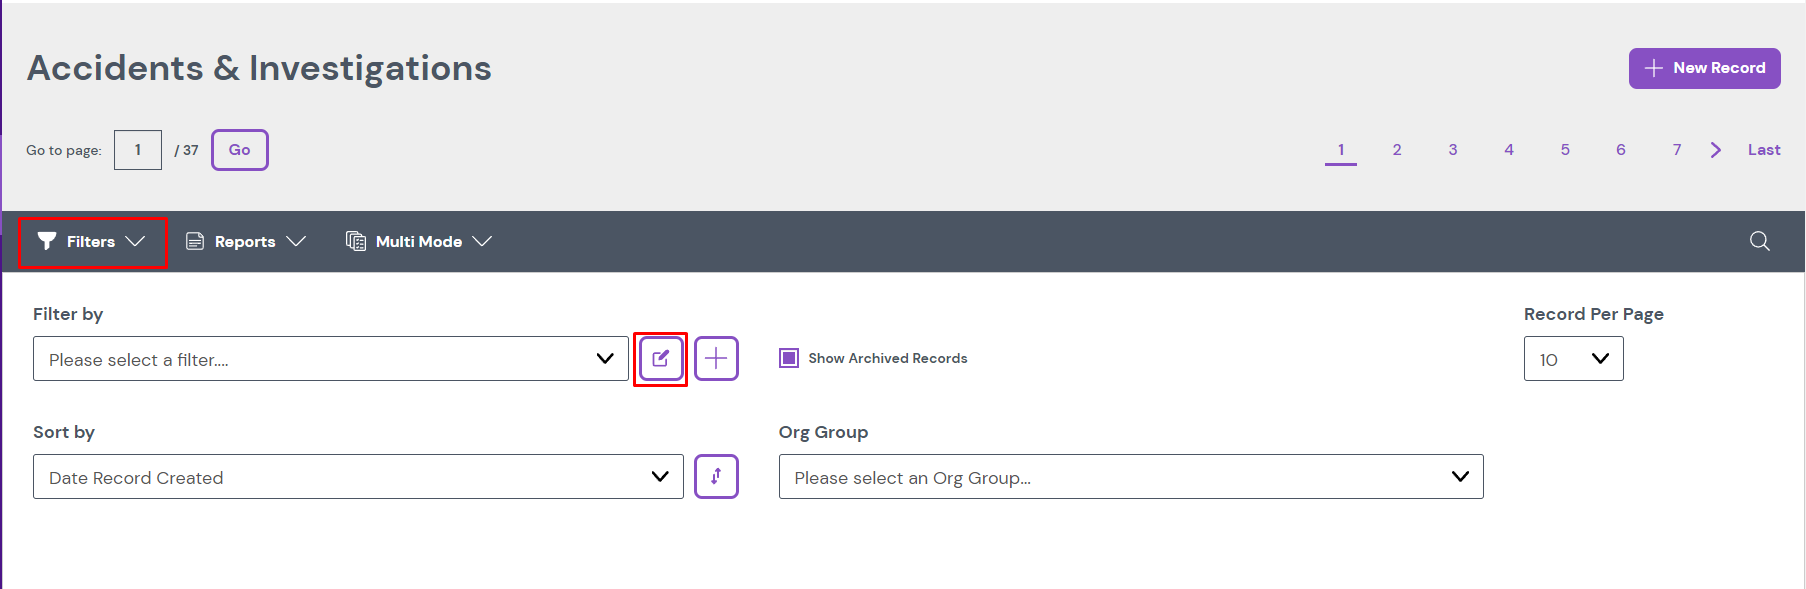Expand the Sort by dropdown
This screenshot has width=1806, height=589.
click(x=357, y=477)
